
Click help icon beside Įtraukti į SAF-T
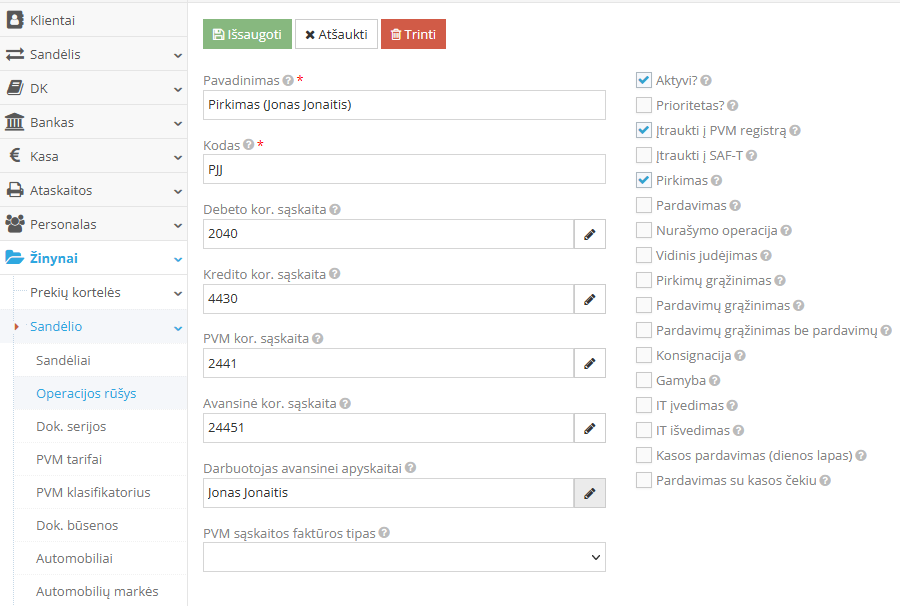(x=751, y=156)
